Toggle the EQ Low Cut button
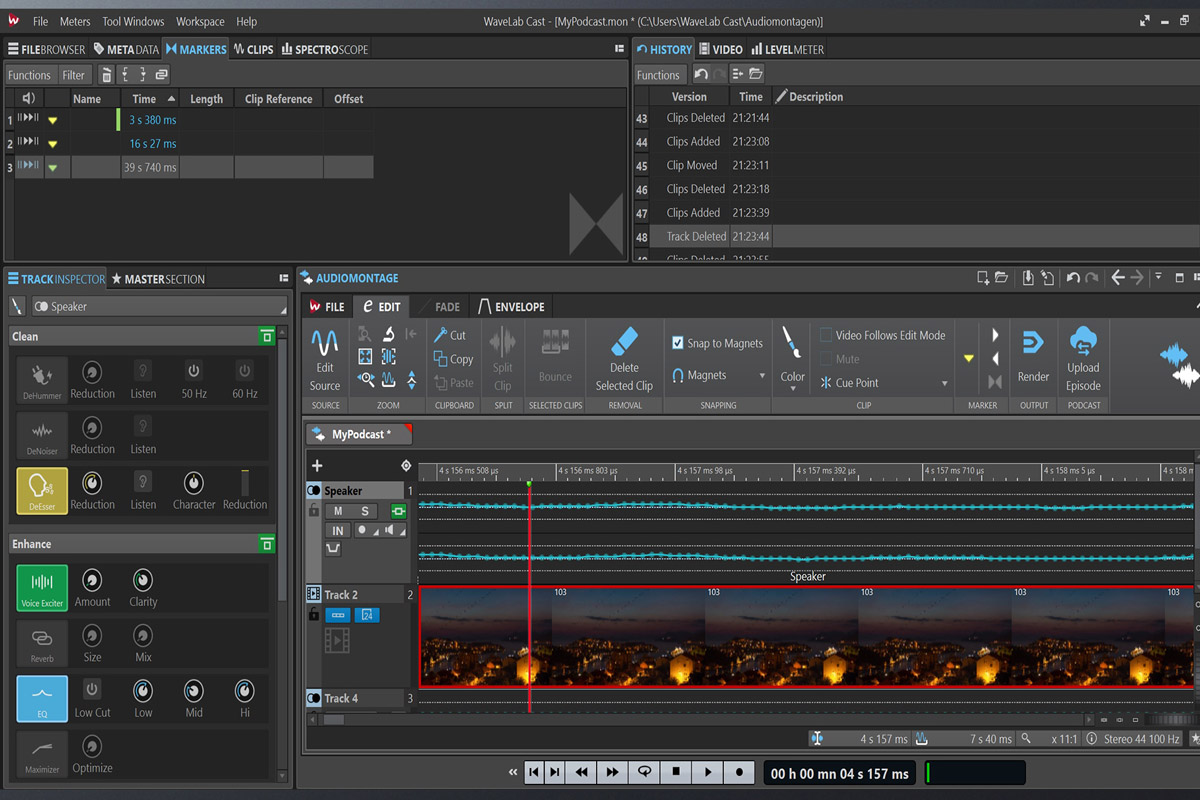1200x800 pixels. 92,690
